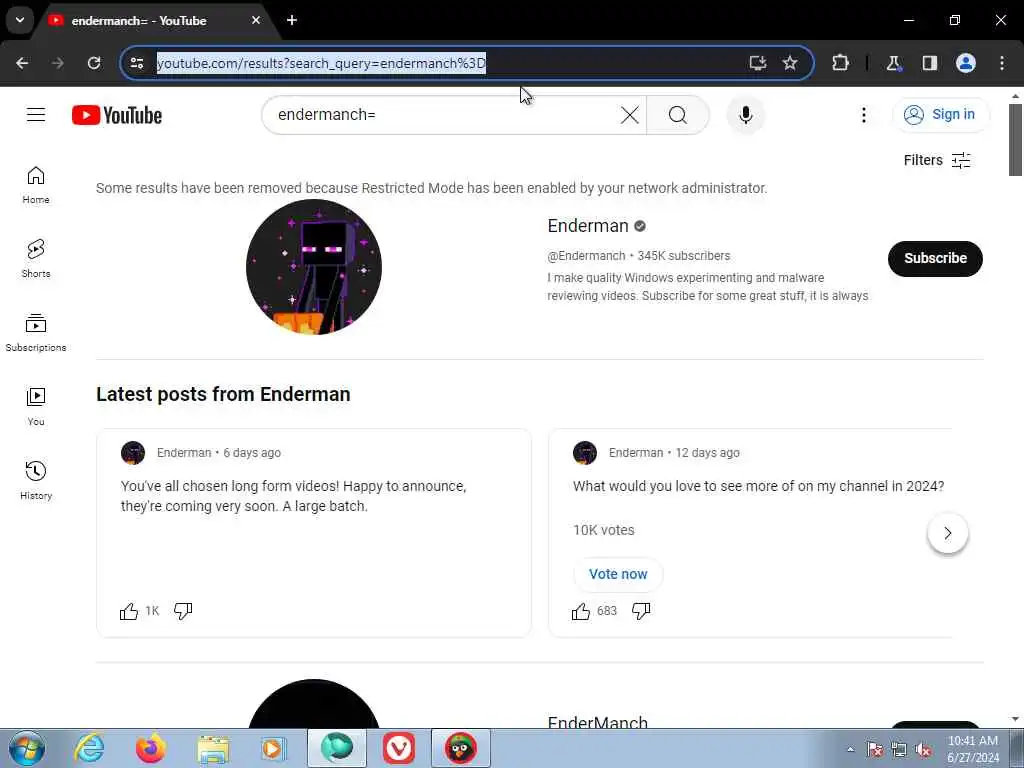Open the Windows Start button
Screen dimensions: 1024x768
click(27, 748)
